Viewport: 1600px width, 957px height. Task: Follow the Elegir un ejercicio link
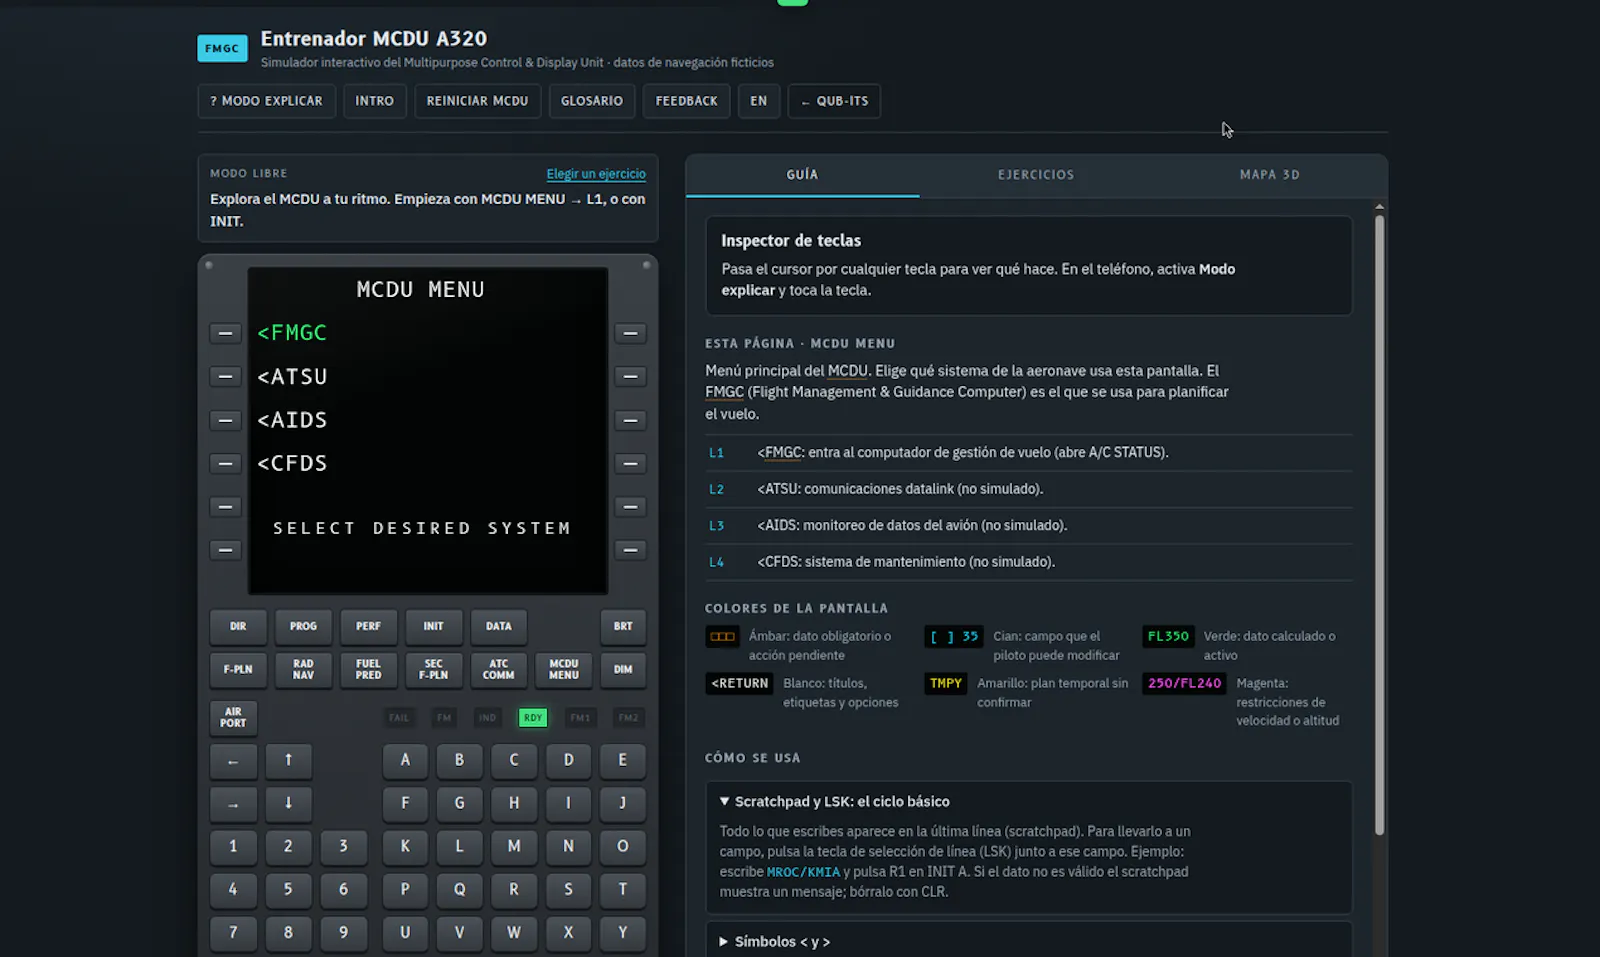pos(596,174)
